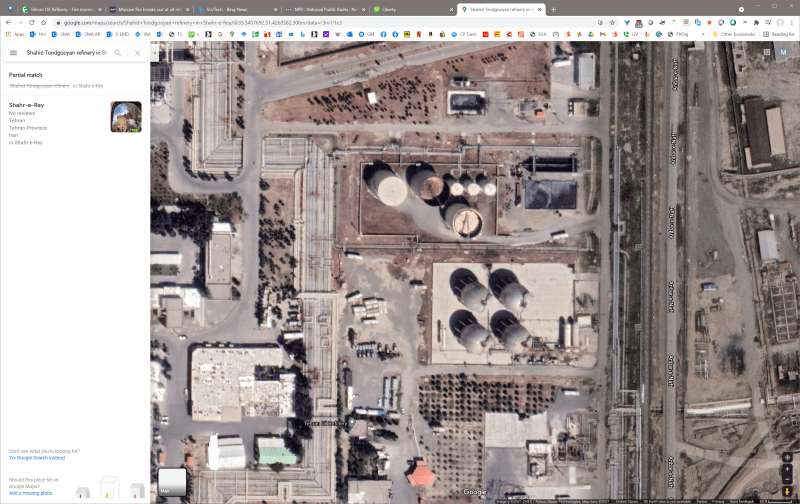Open the GV bookmark

click(630, 34)
